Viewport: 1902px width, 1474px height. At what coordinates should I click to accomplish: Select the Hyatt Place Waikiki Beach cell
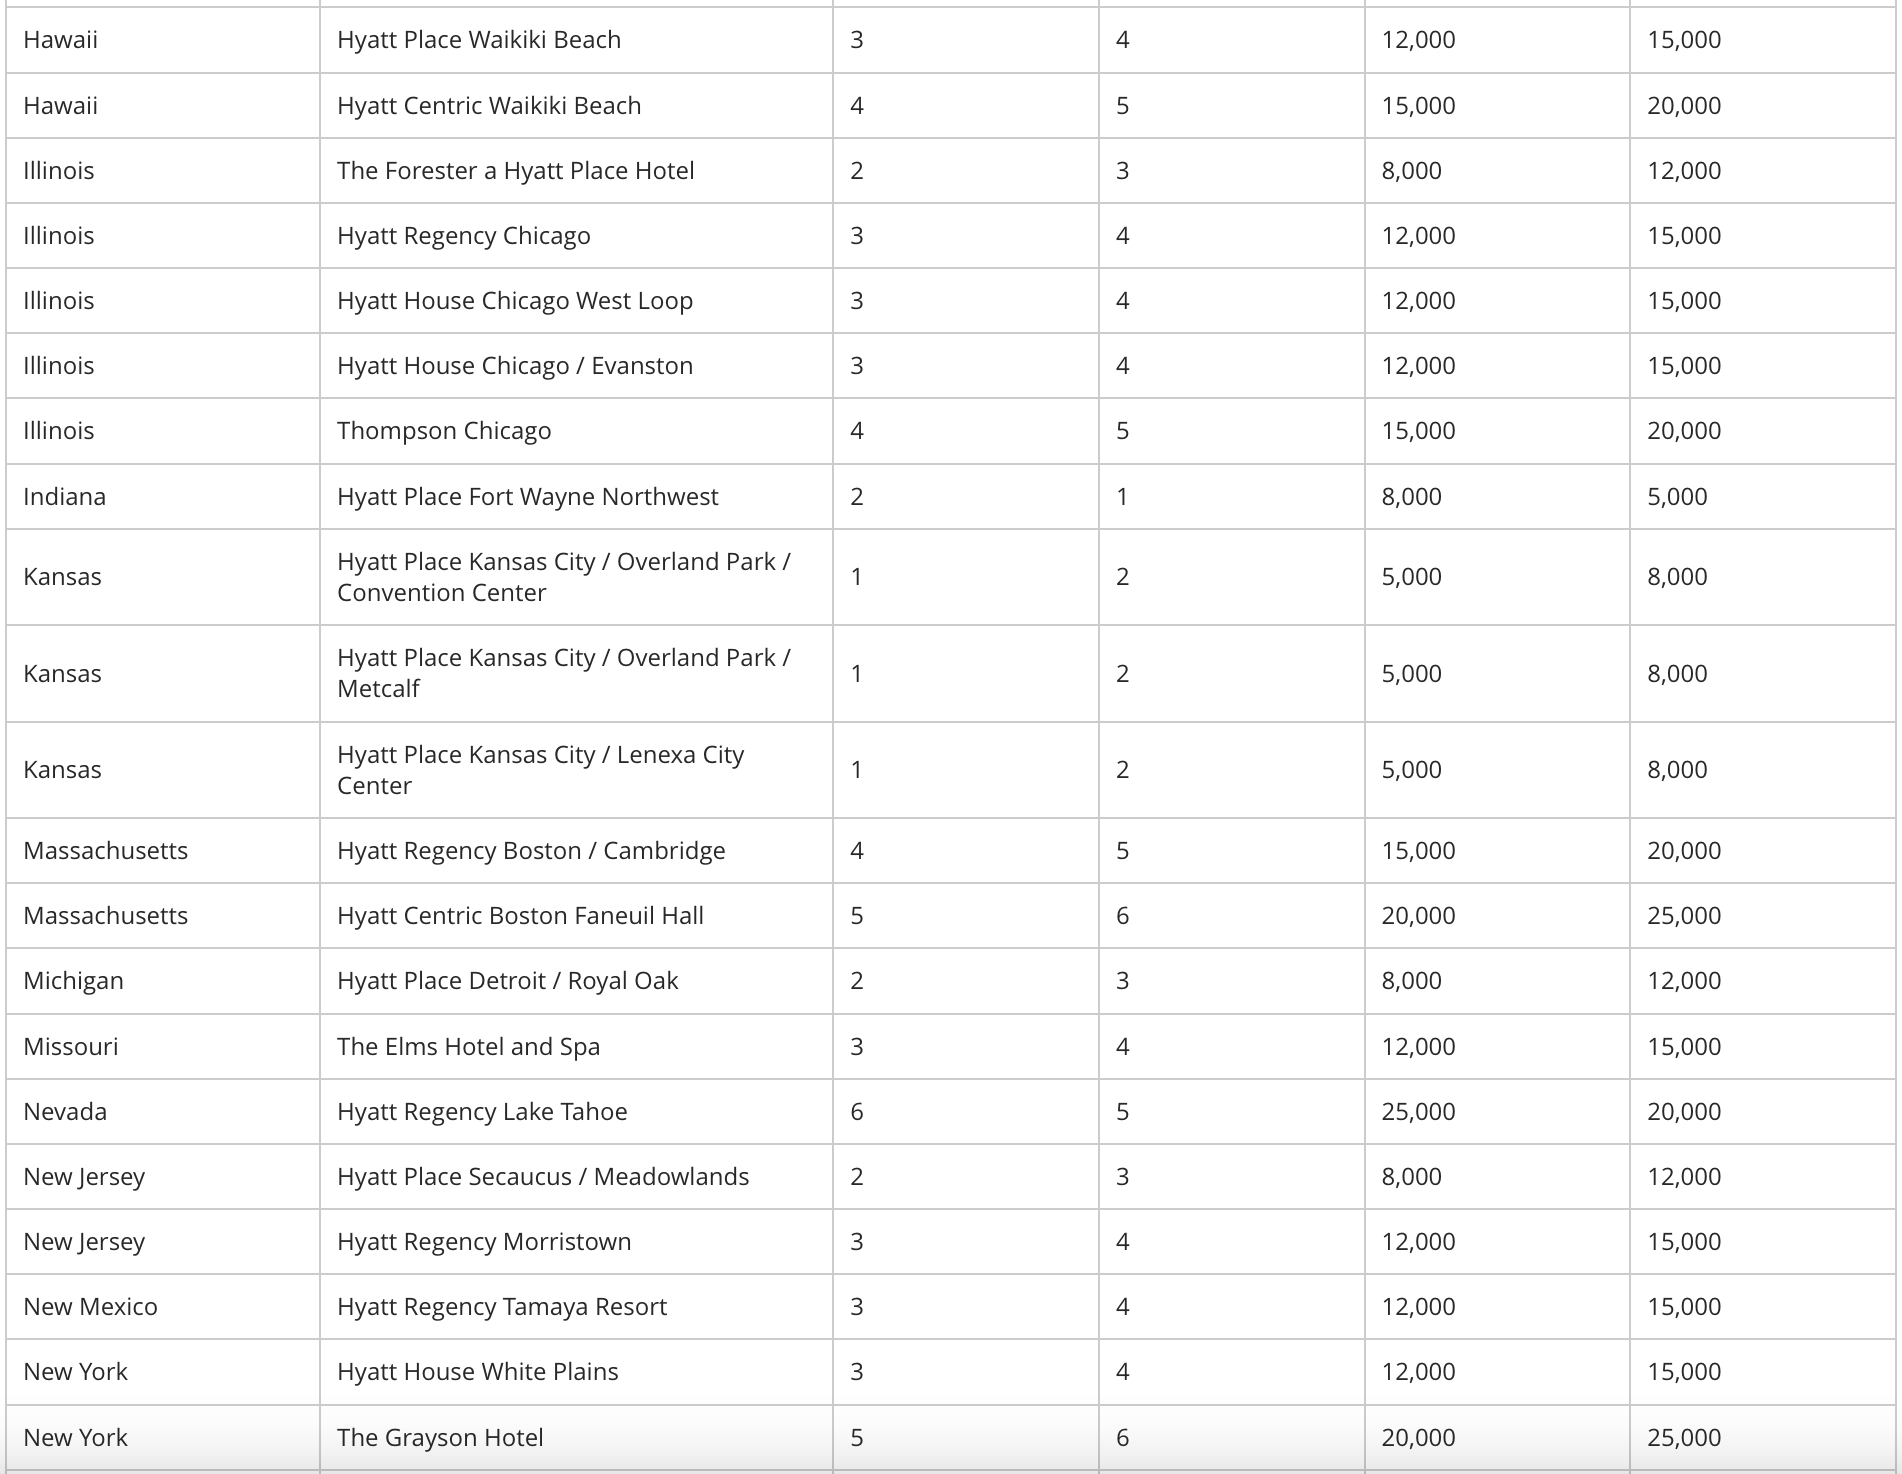point(576,40)
